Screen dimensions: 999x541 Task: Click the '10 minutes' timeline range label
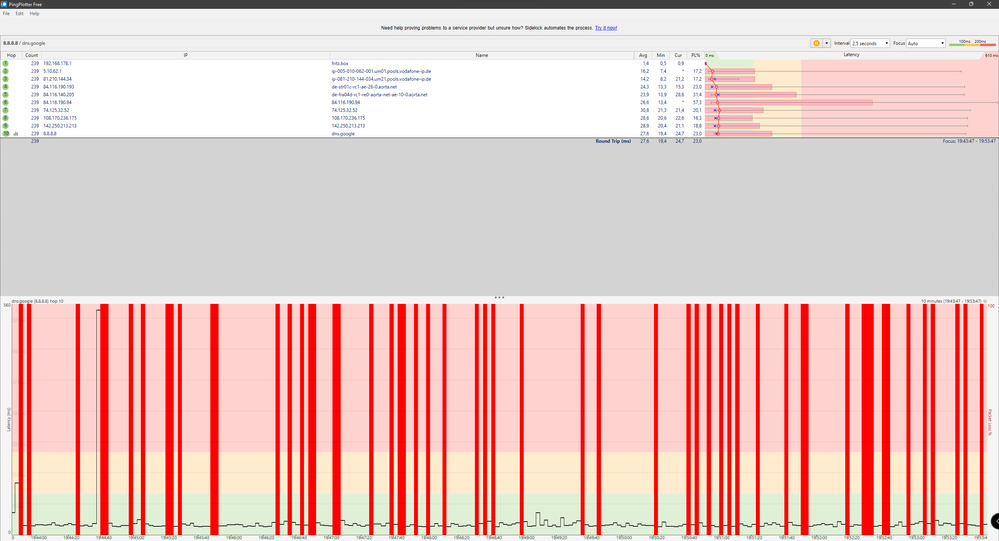[951, 301]
